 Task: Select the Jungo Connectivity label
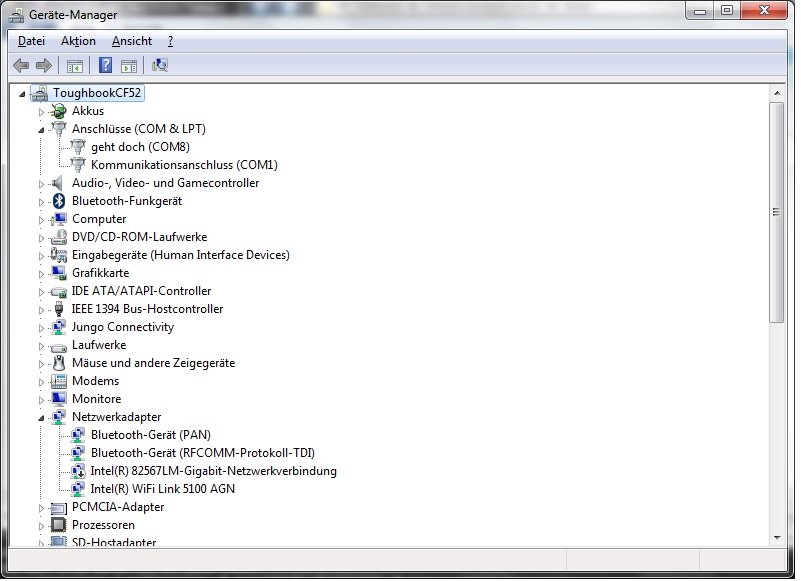point(123,327)
